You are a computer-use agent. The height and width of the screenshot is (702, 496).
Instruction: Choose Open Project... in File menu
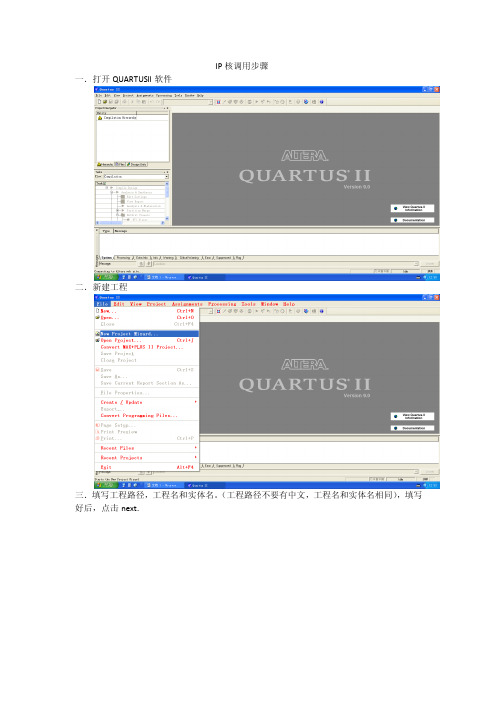[147, 340]
